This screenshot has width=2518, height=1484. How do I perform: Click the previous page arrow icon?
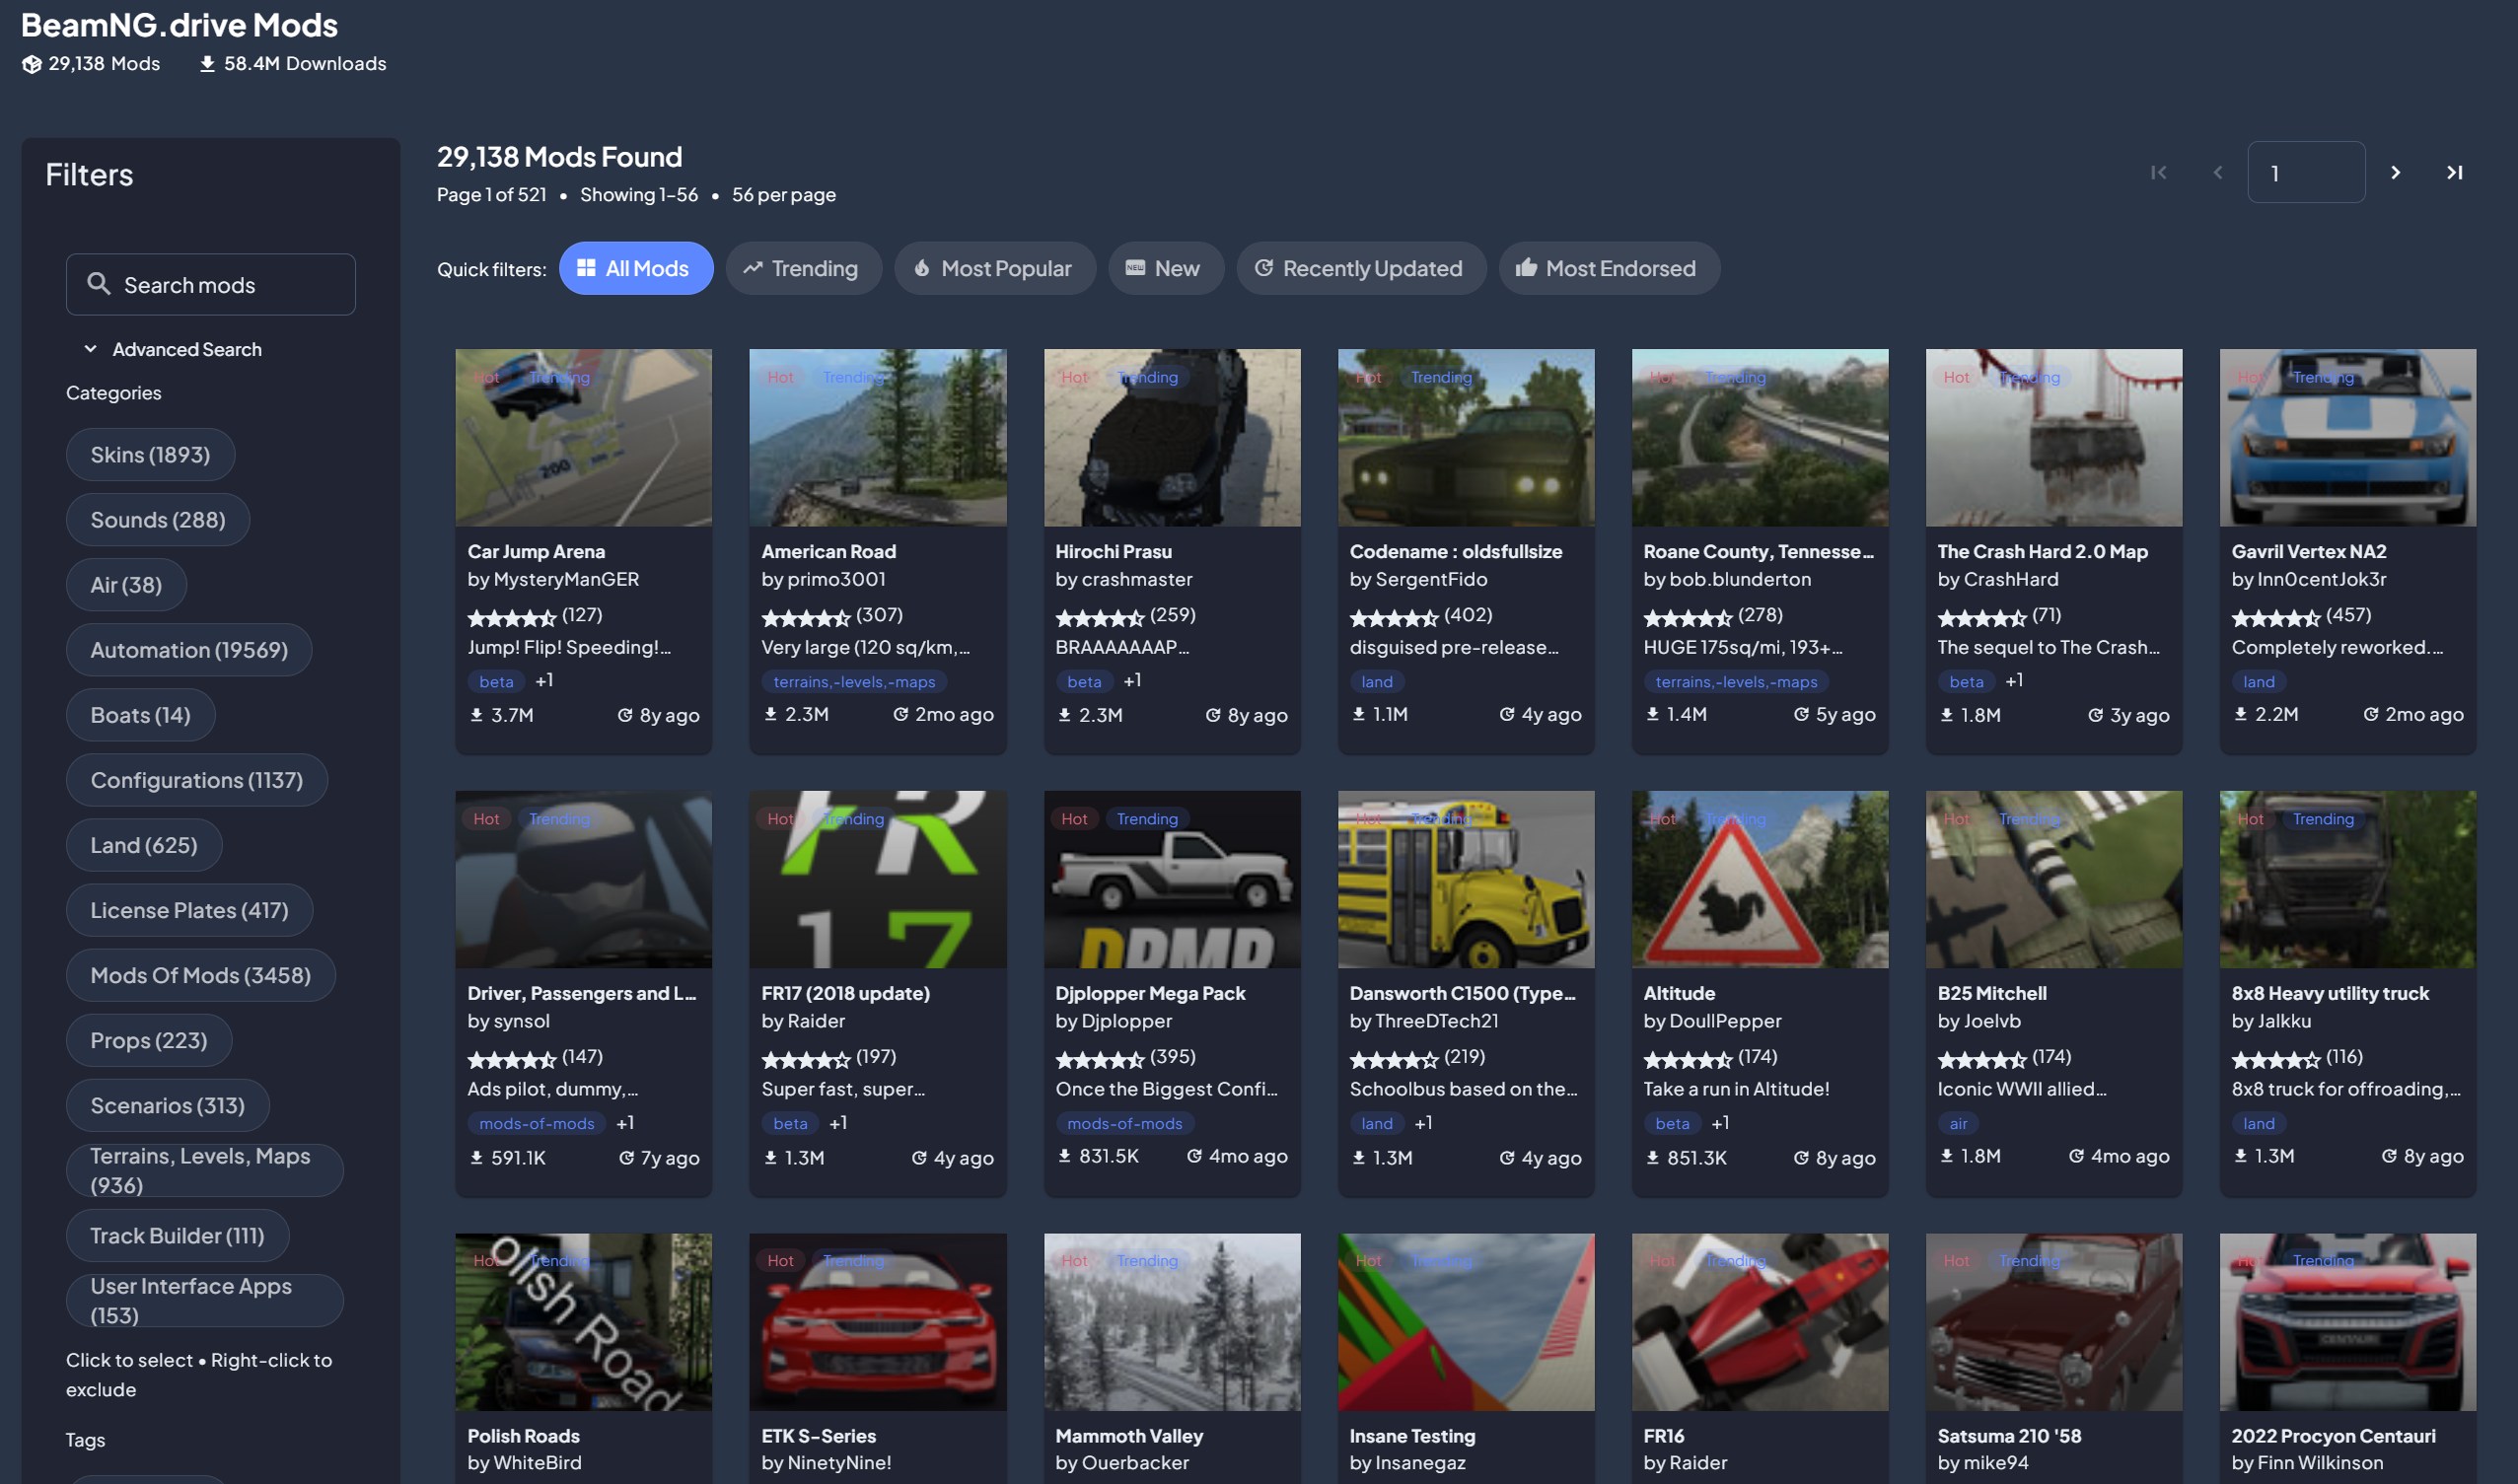[x=2218, y=173]
